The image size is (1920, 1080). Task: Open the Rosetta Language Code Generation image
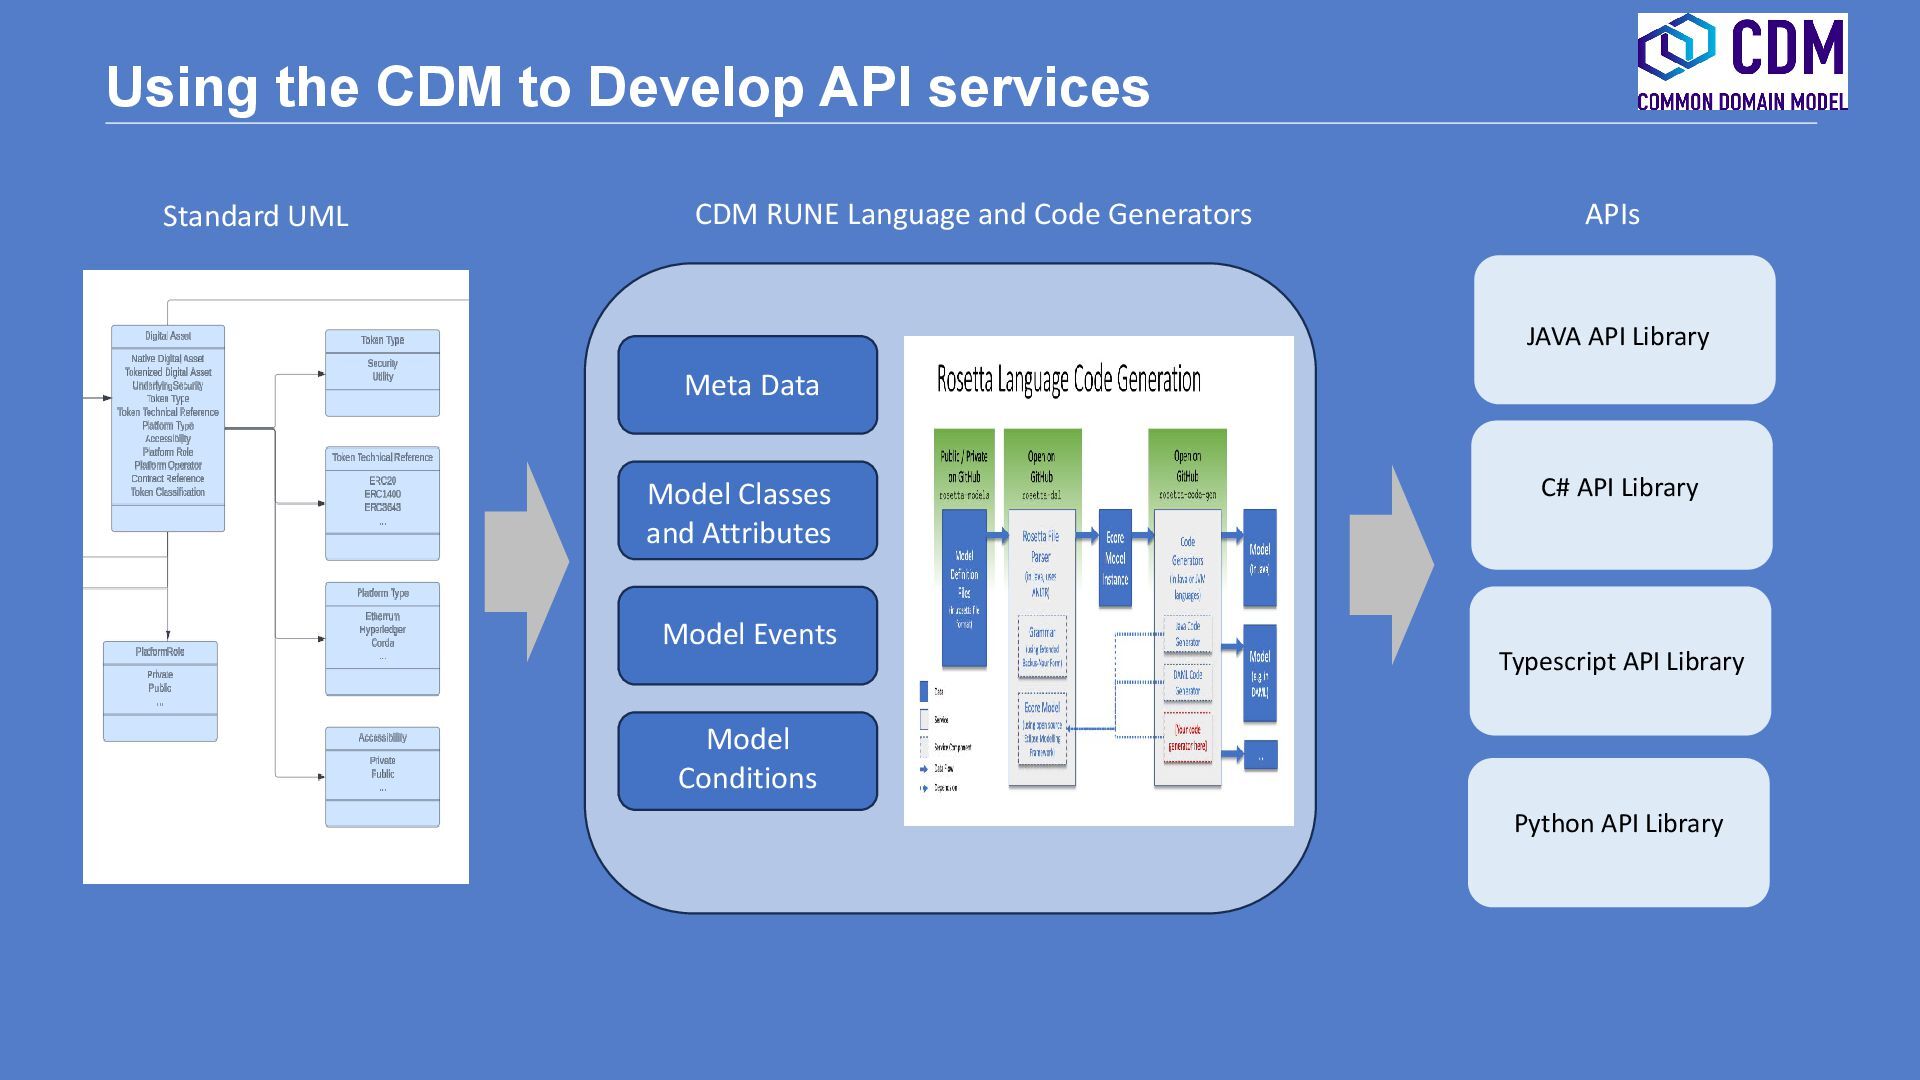tap(1098, 580)
